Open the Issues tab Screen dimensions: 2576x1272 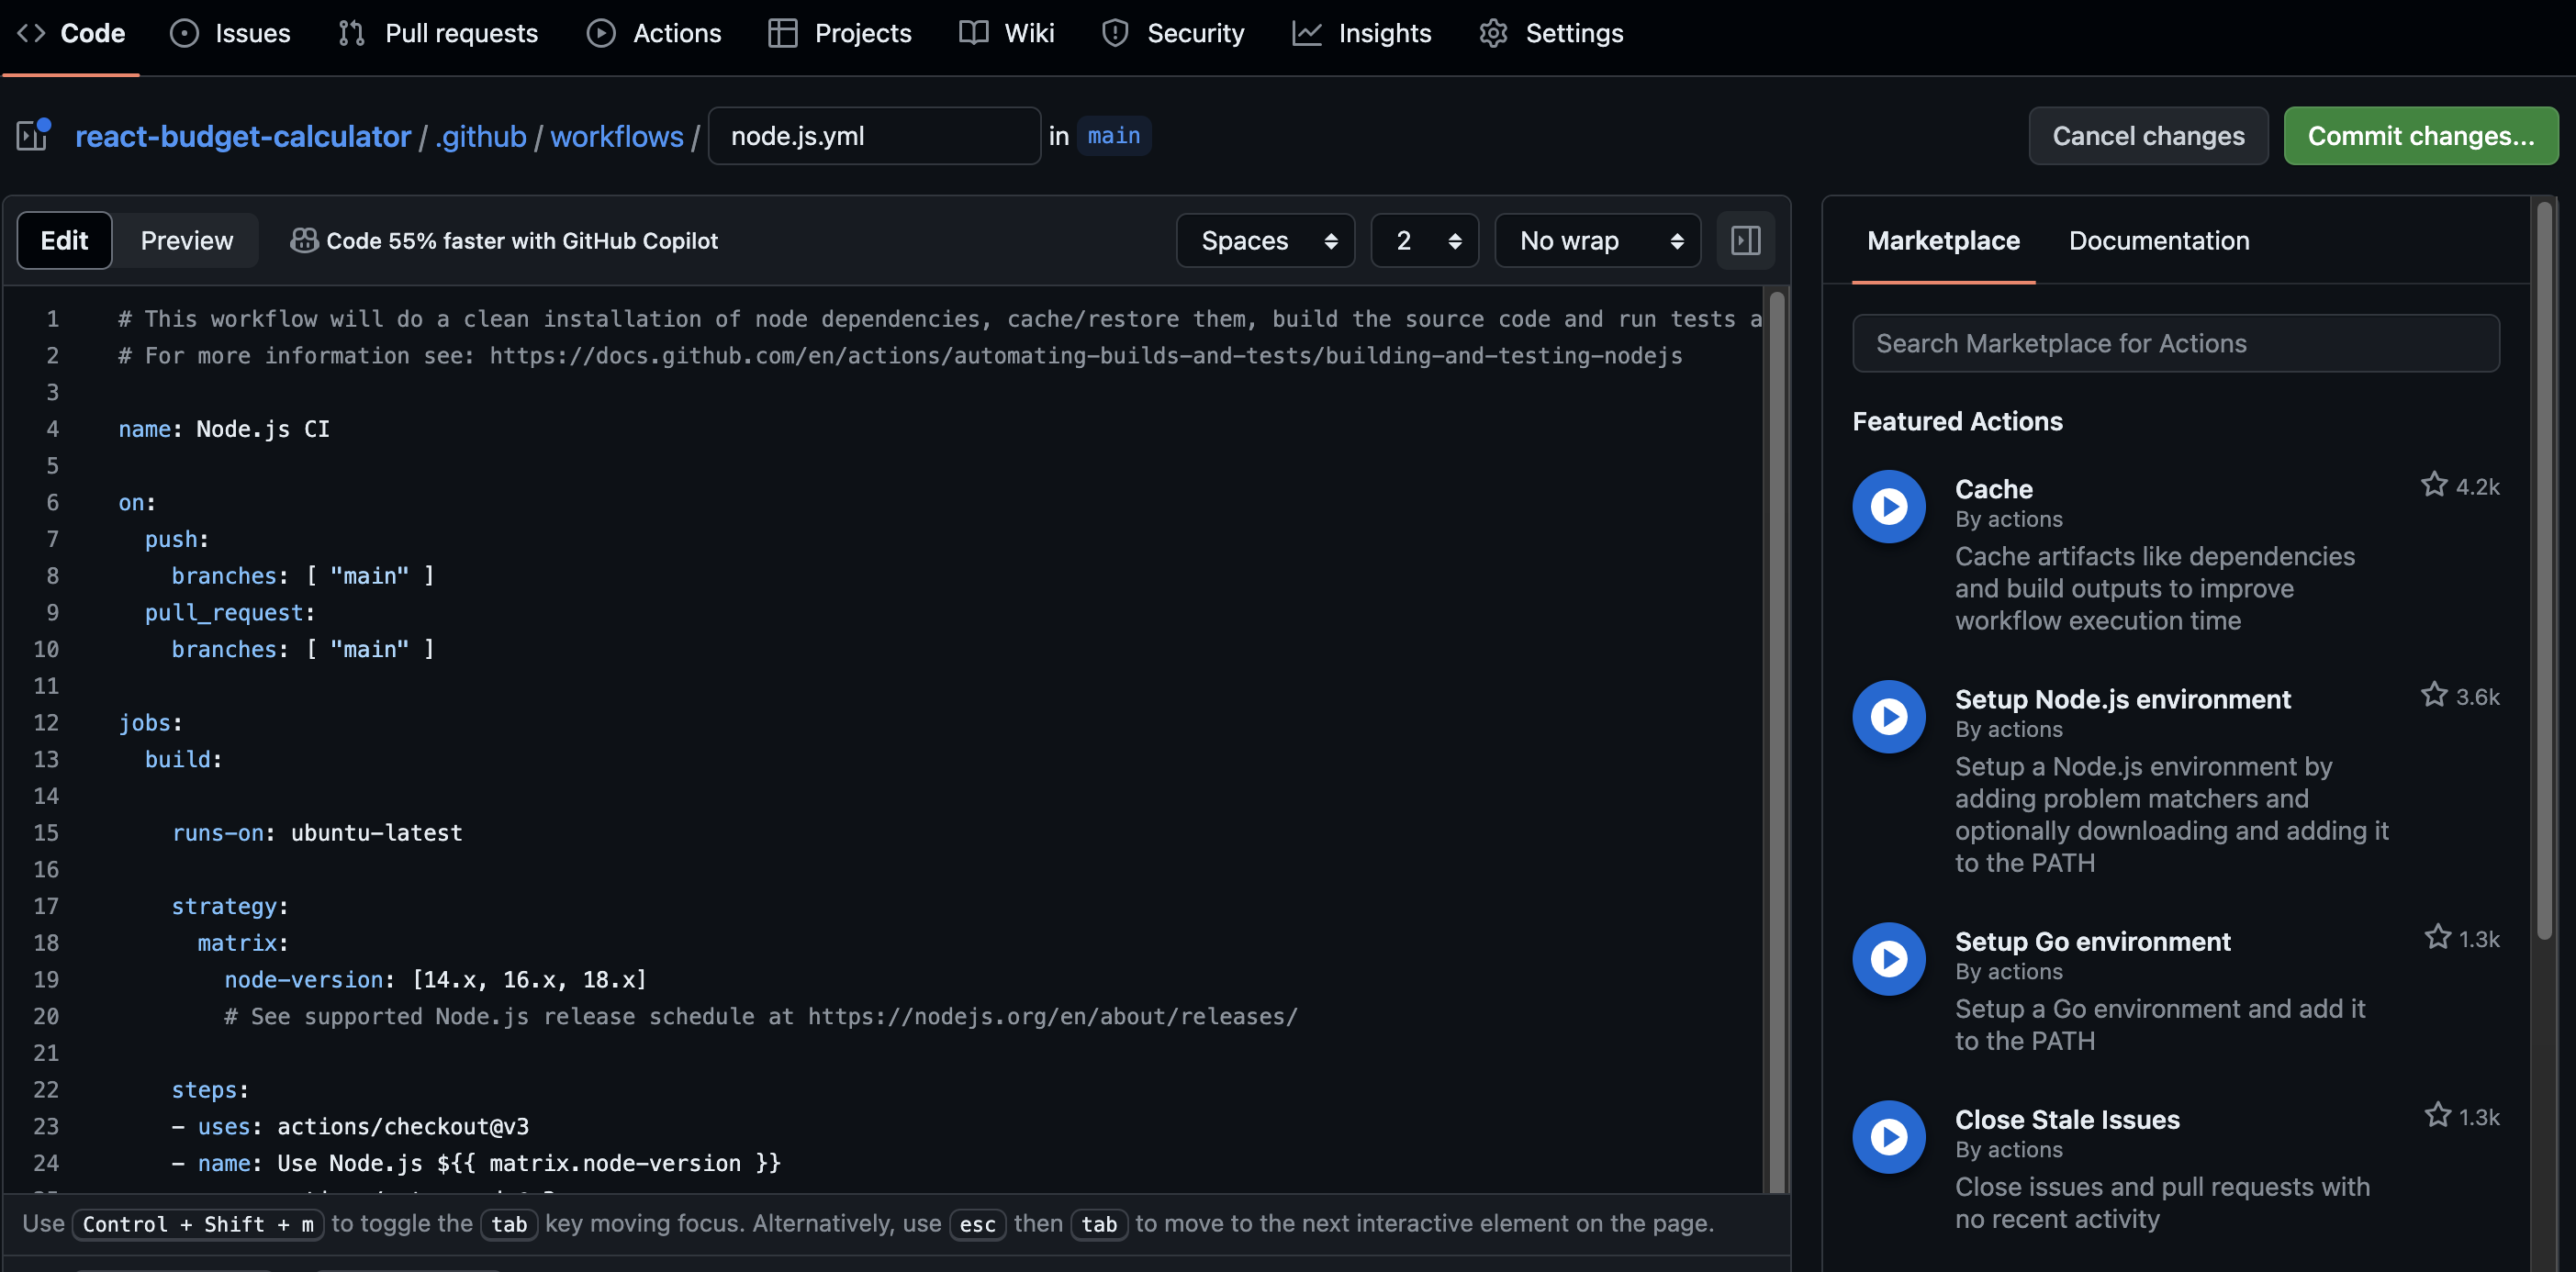point(231,33)
